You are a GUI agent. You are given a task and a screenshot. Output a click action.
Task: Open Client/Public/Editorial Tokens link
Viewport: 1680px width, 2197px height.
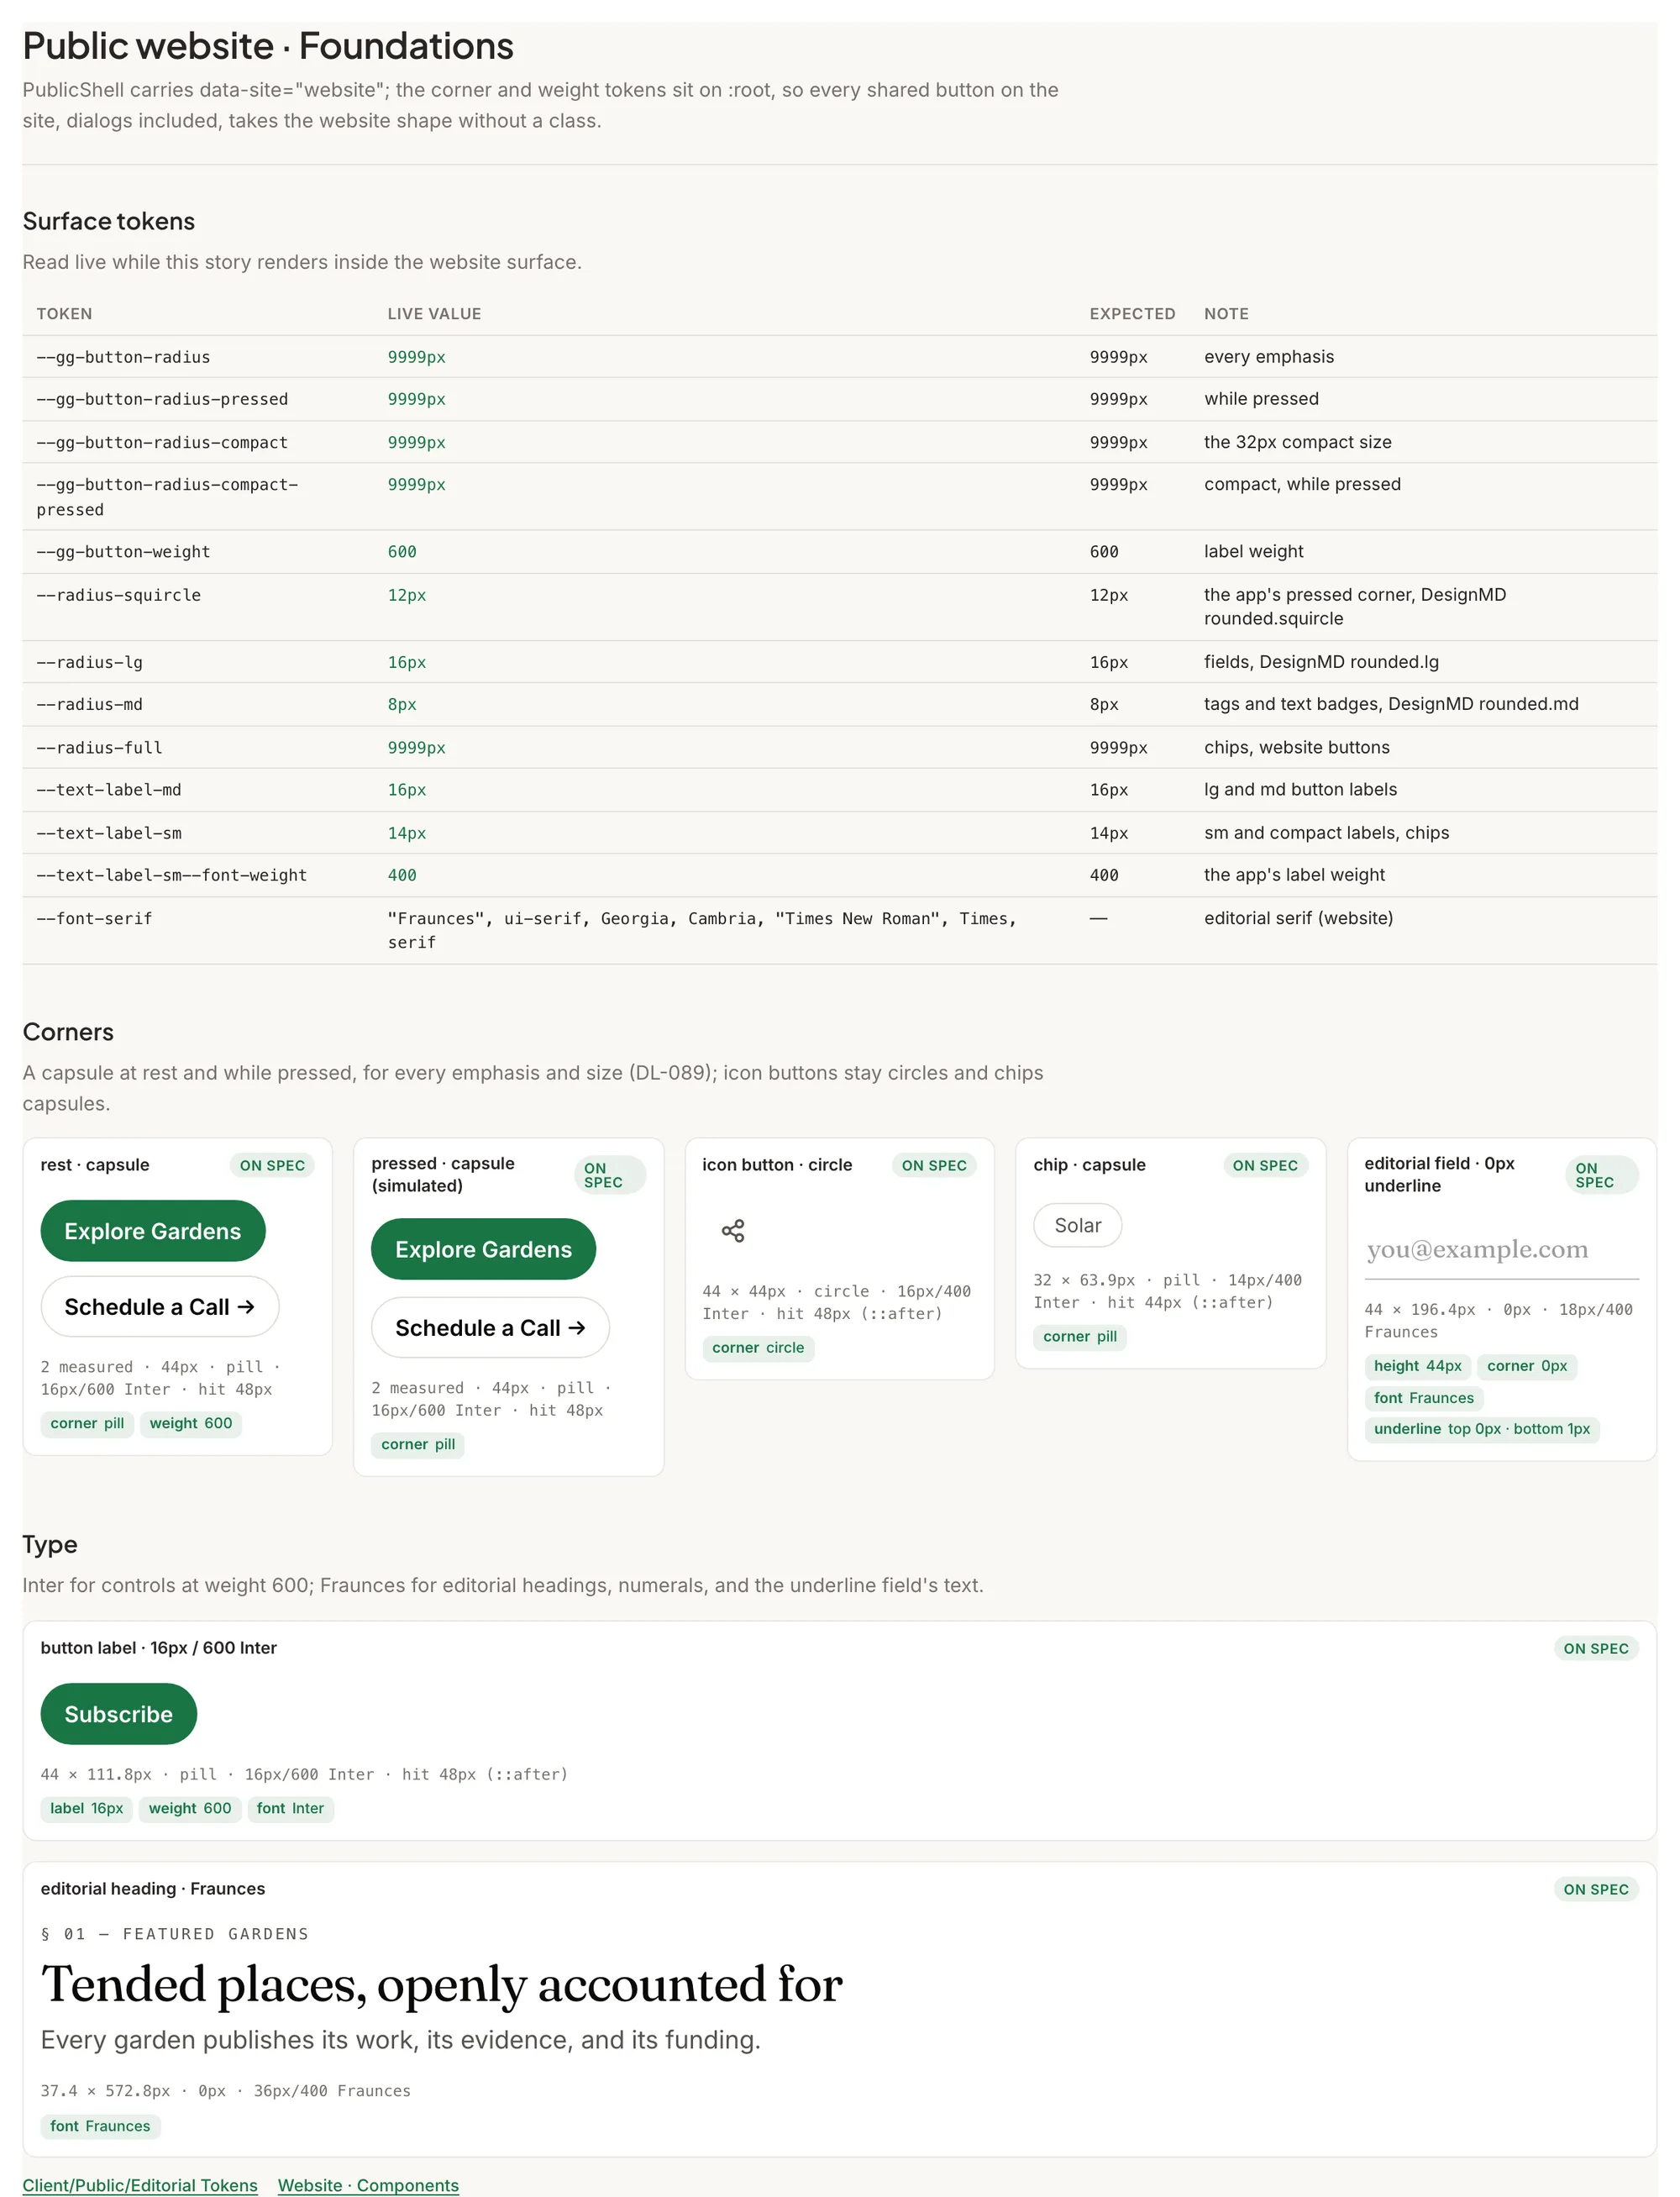pos(140,2186)
